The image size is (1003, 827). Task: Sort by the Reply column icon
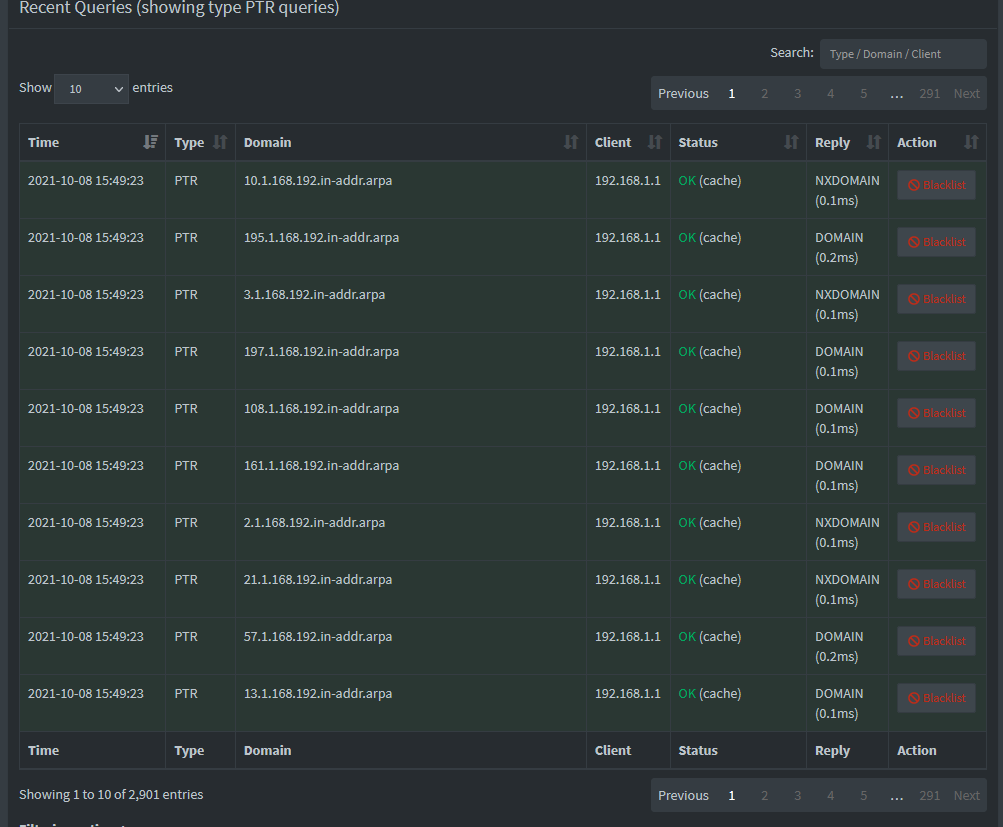coord(871,142)
